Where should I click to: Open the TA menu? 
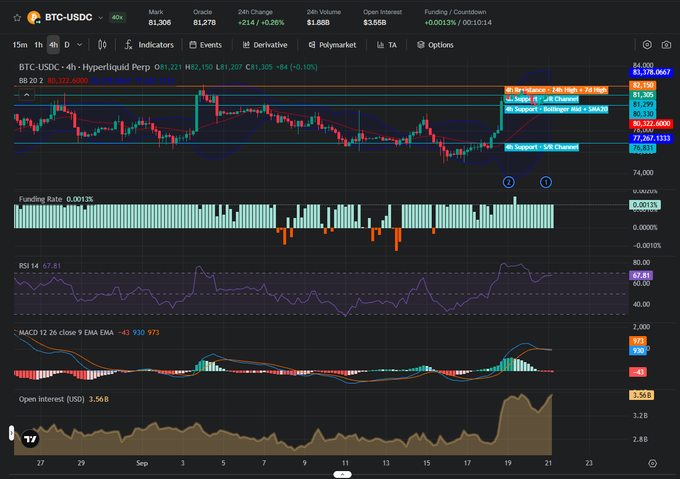[387, 45]
